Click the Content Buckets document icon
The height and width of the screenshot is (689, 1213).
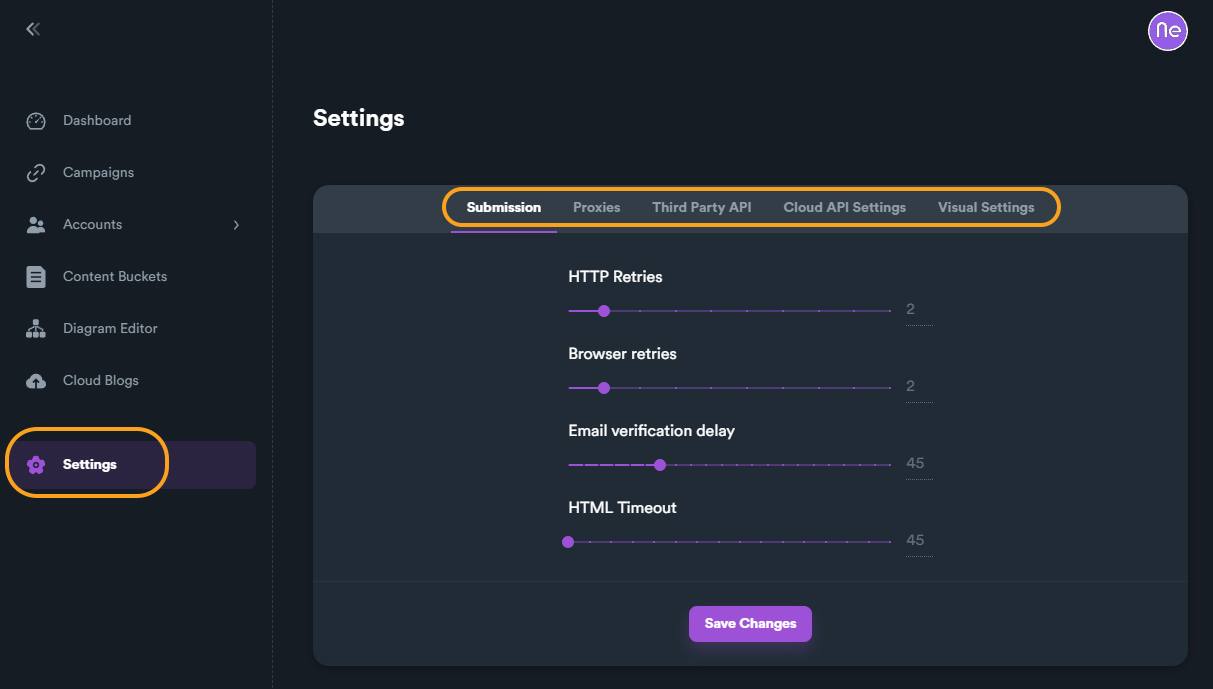(x=36, y=277)
